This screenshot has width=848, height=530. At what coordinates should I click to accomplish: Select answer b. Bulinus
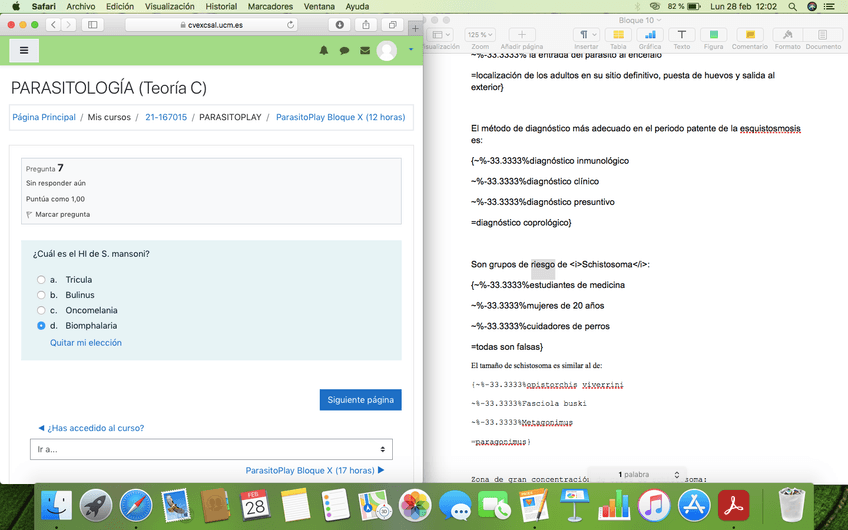click(41, 295)
